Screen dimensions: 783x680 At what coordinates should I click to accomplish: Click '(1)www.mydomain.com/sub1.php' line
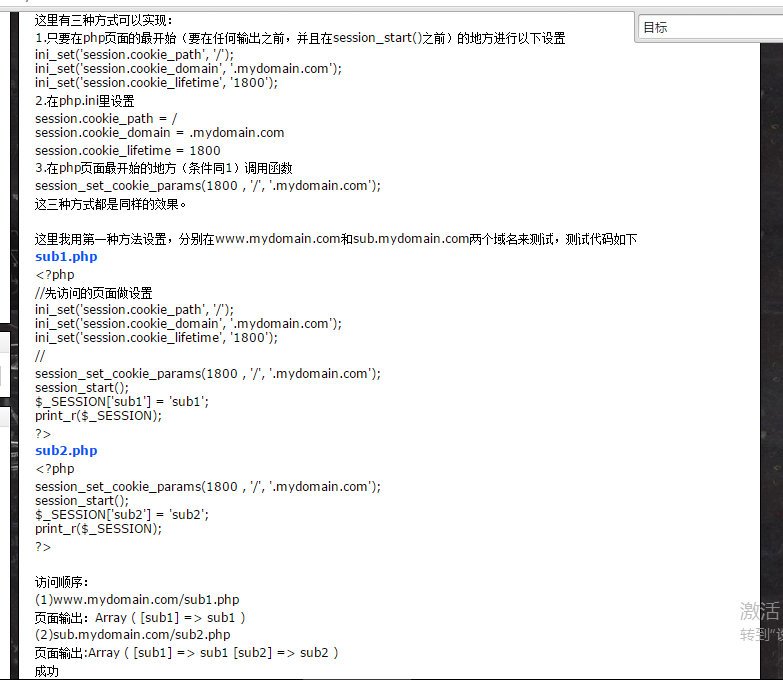coord(137,600)
